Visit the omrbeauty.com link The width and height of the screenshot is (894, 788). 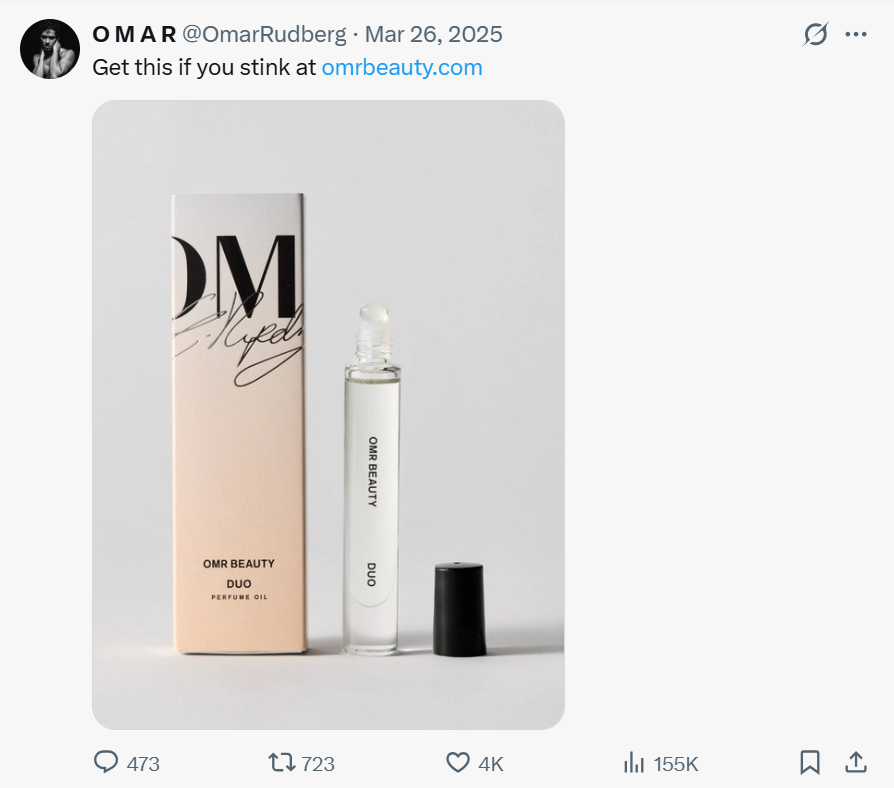[402, 68]
